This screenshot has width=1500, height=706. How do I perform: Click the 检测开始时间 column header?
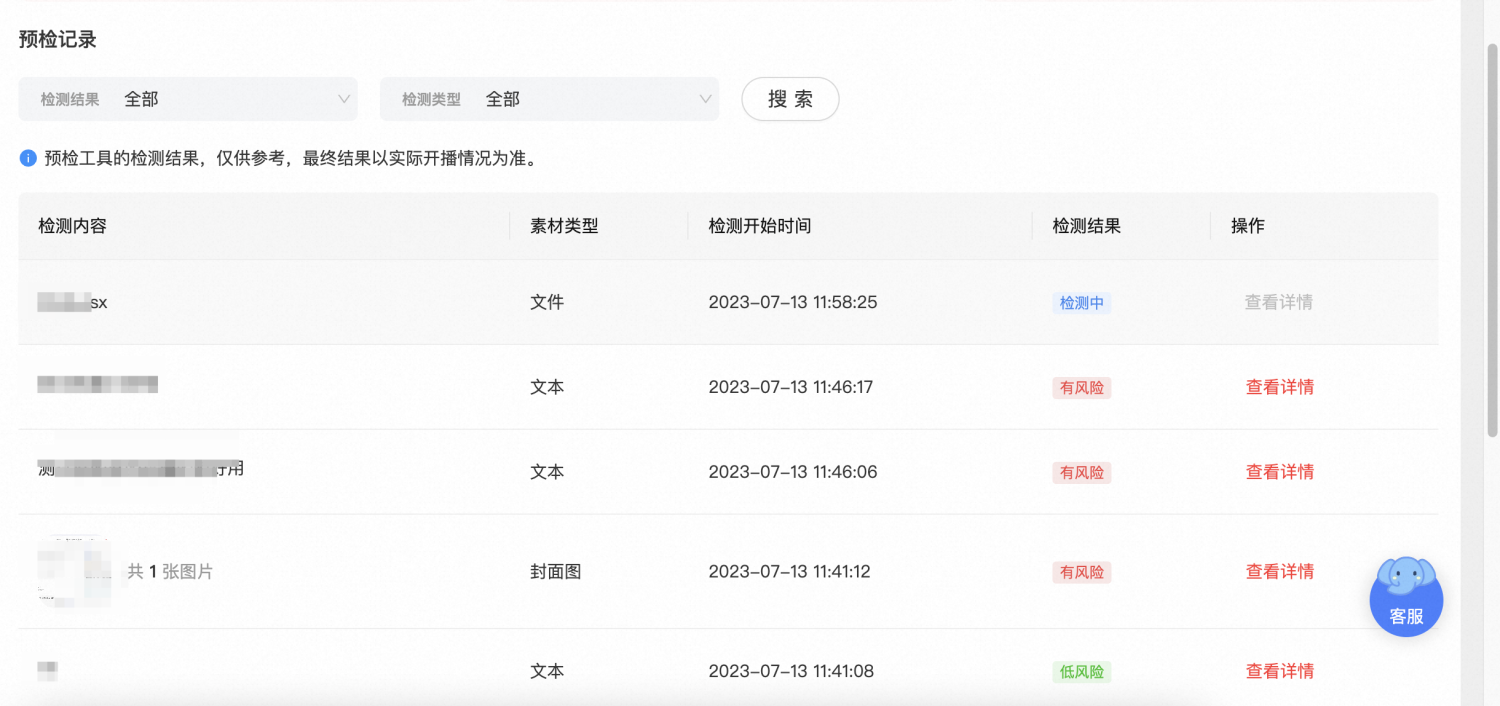click(760, 226)
